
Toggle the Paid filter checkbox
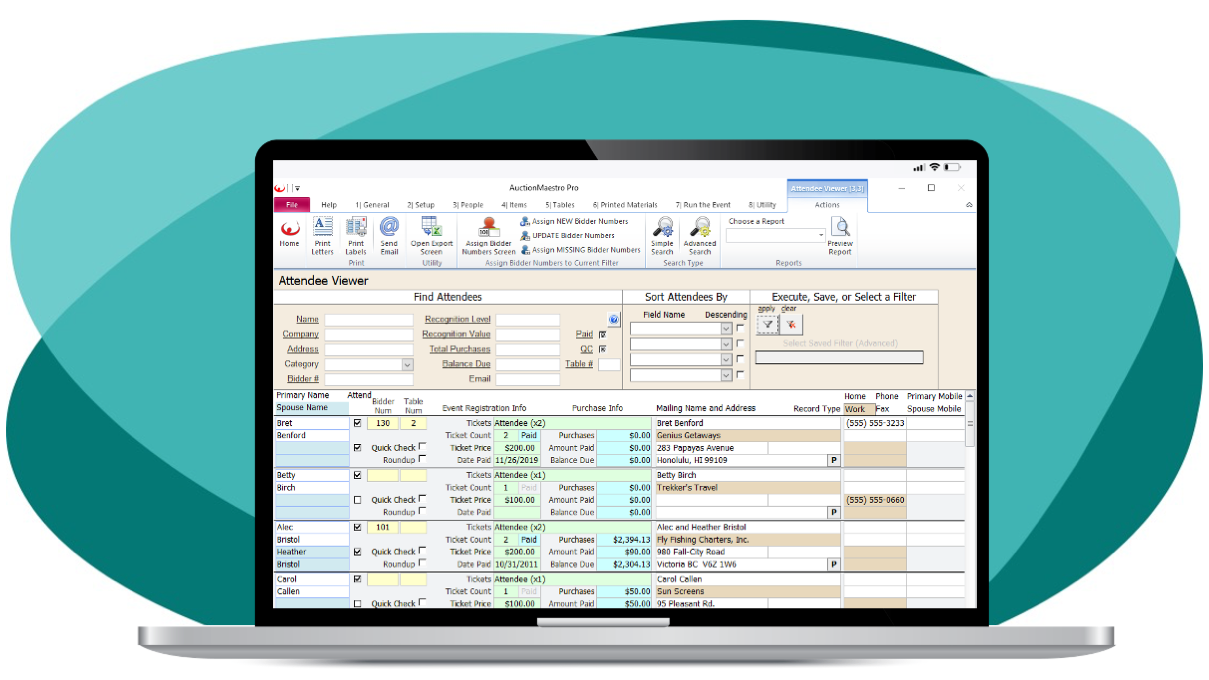point(602,334)
